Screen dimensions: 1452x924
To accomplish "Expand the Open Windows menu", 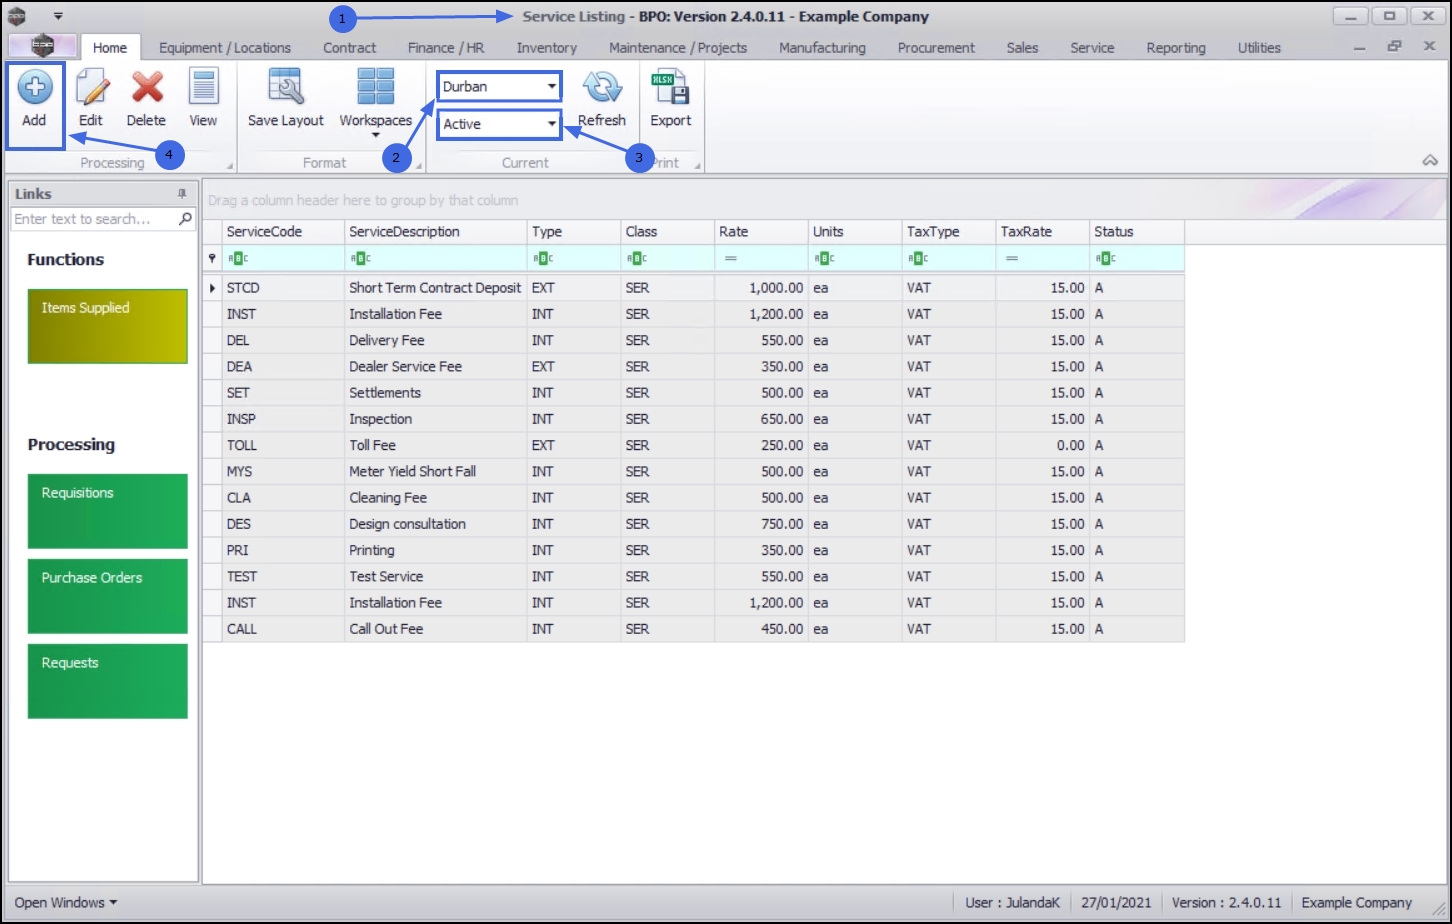I will pyautogui.click(x=66, y=902).
